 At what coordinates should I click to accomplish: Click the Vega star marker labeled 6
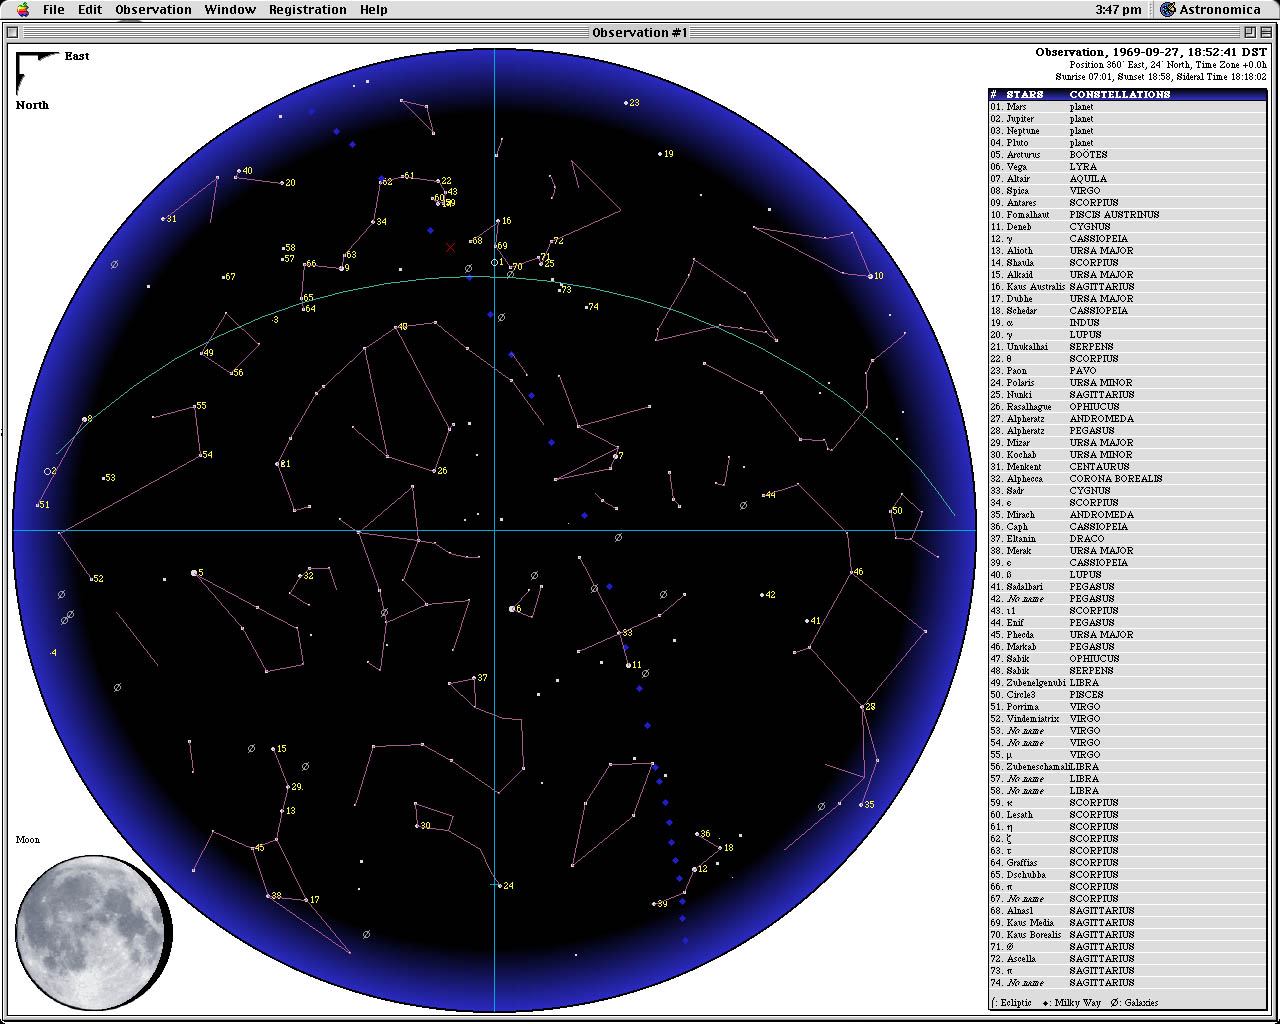click(512, 608)
